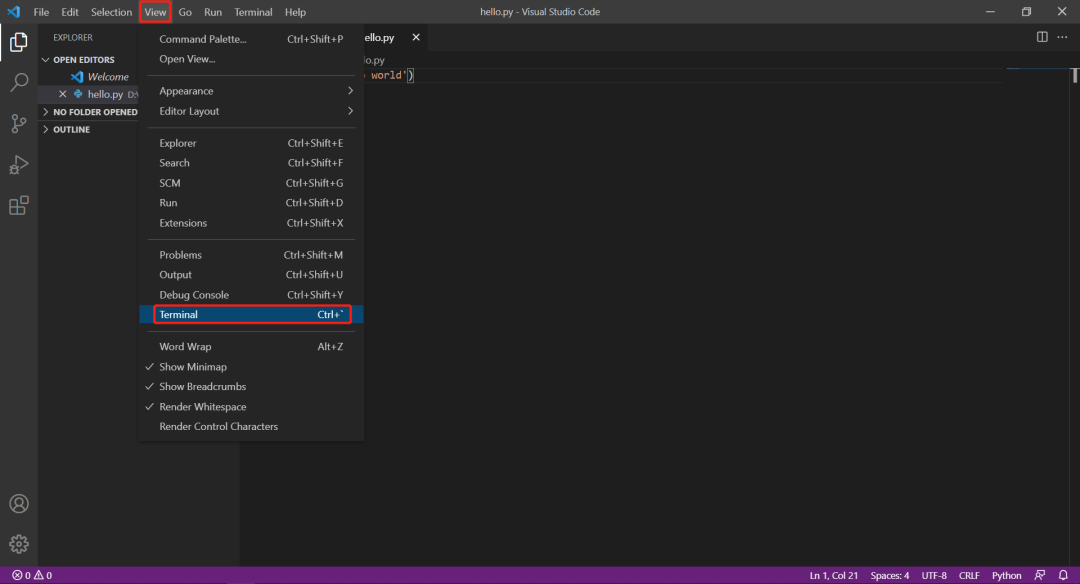Open the Explorer activity bar icon
The image size is (1080, 584).
pos(19,42)
